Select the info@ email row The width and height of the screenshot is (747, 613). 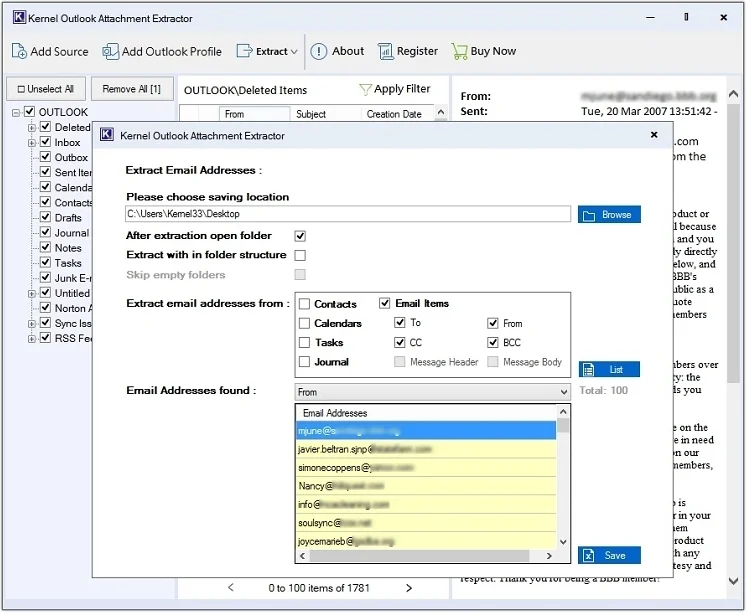click(425, 504)
